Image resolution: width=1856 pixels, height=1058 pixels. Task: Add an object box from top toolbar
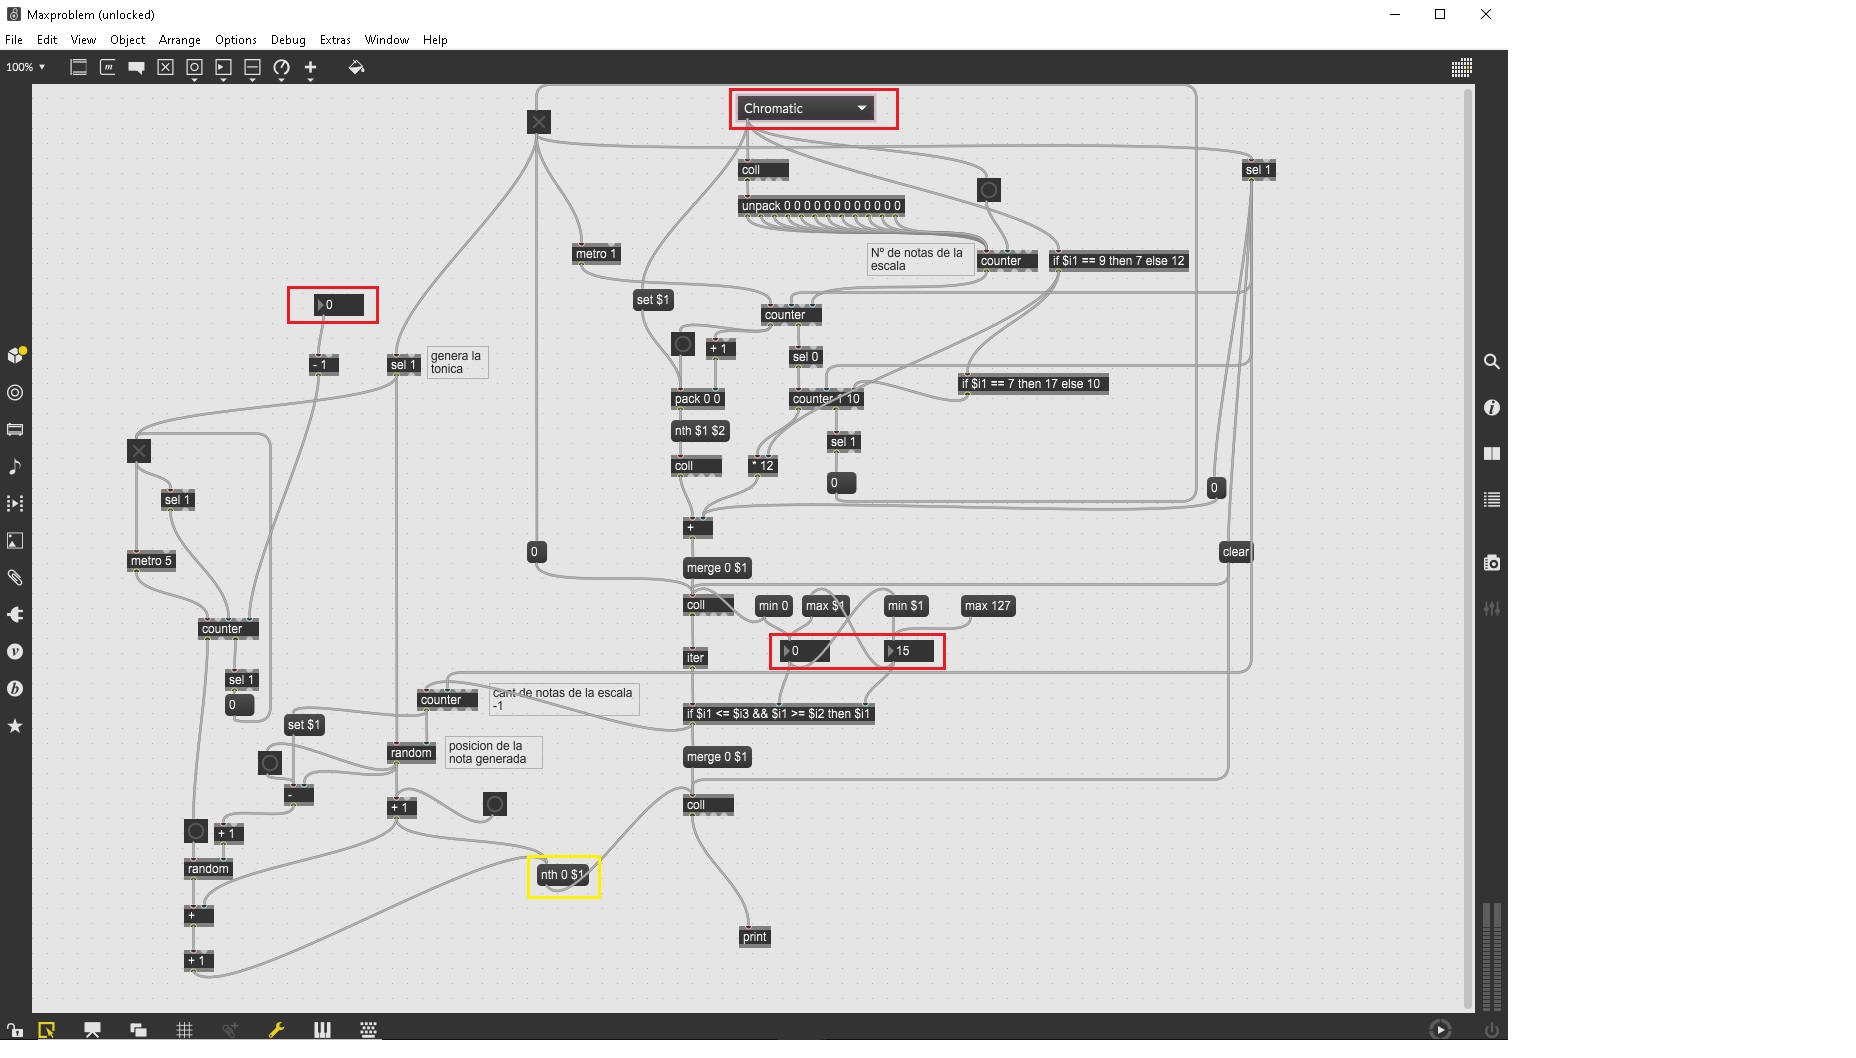click(78, 67)
